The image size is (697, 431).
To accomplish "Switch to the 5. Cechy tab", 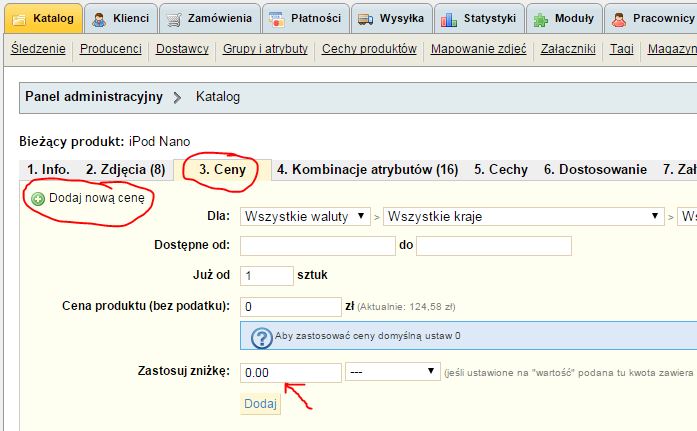I will (x=501, y=169).
